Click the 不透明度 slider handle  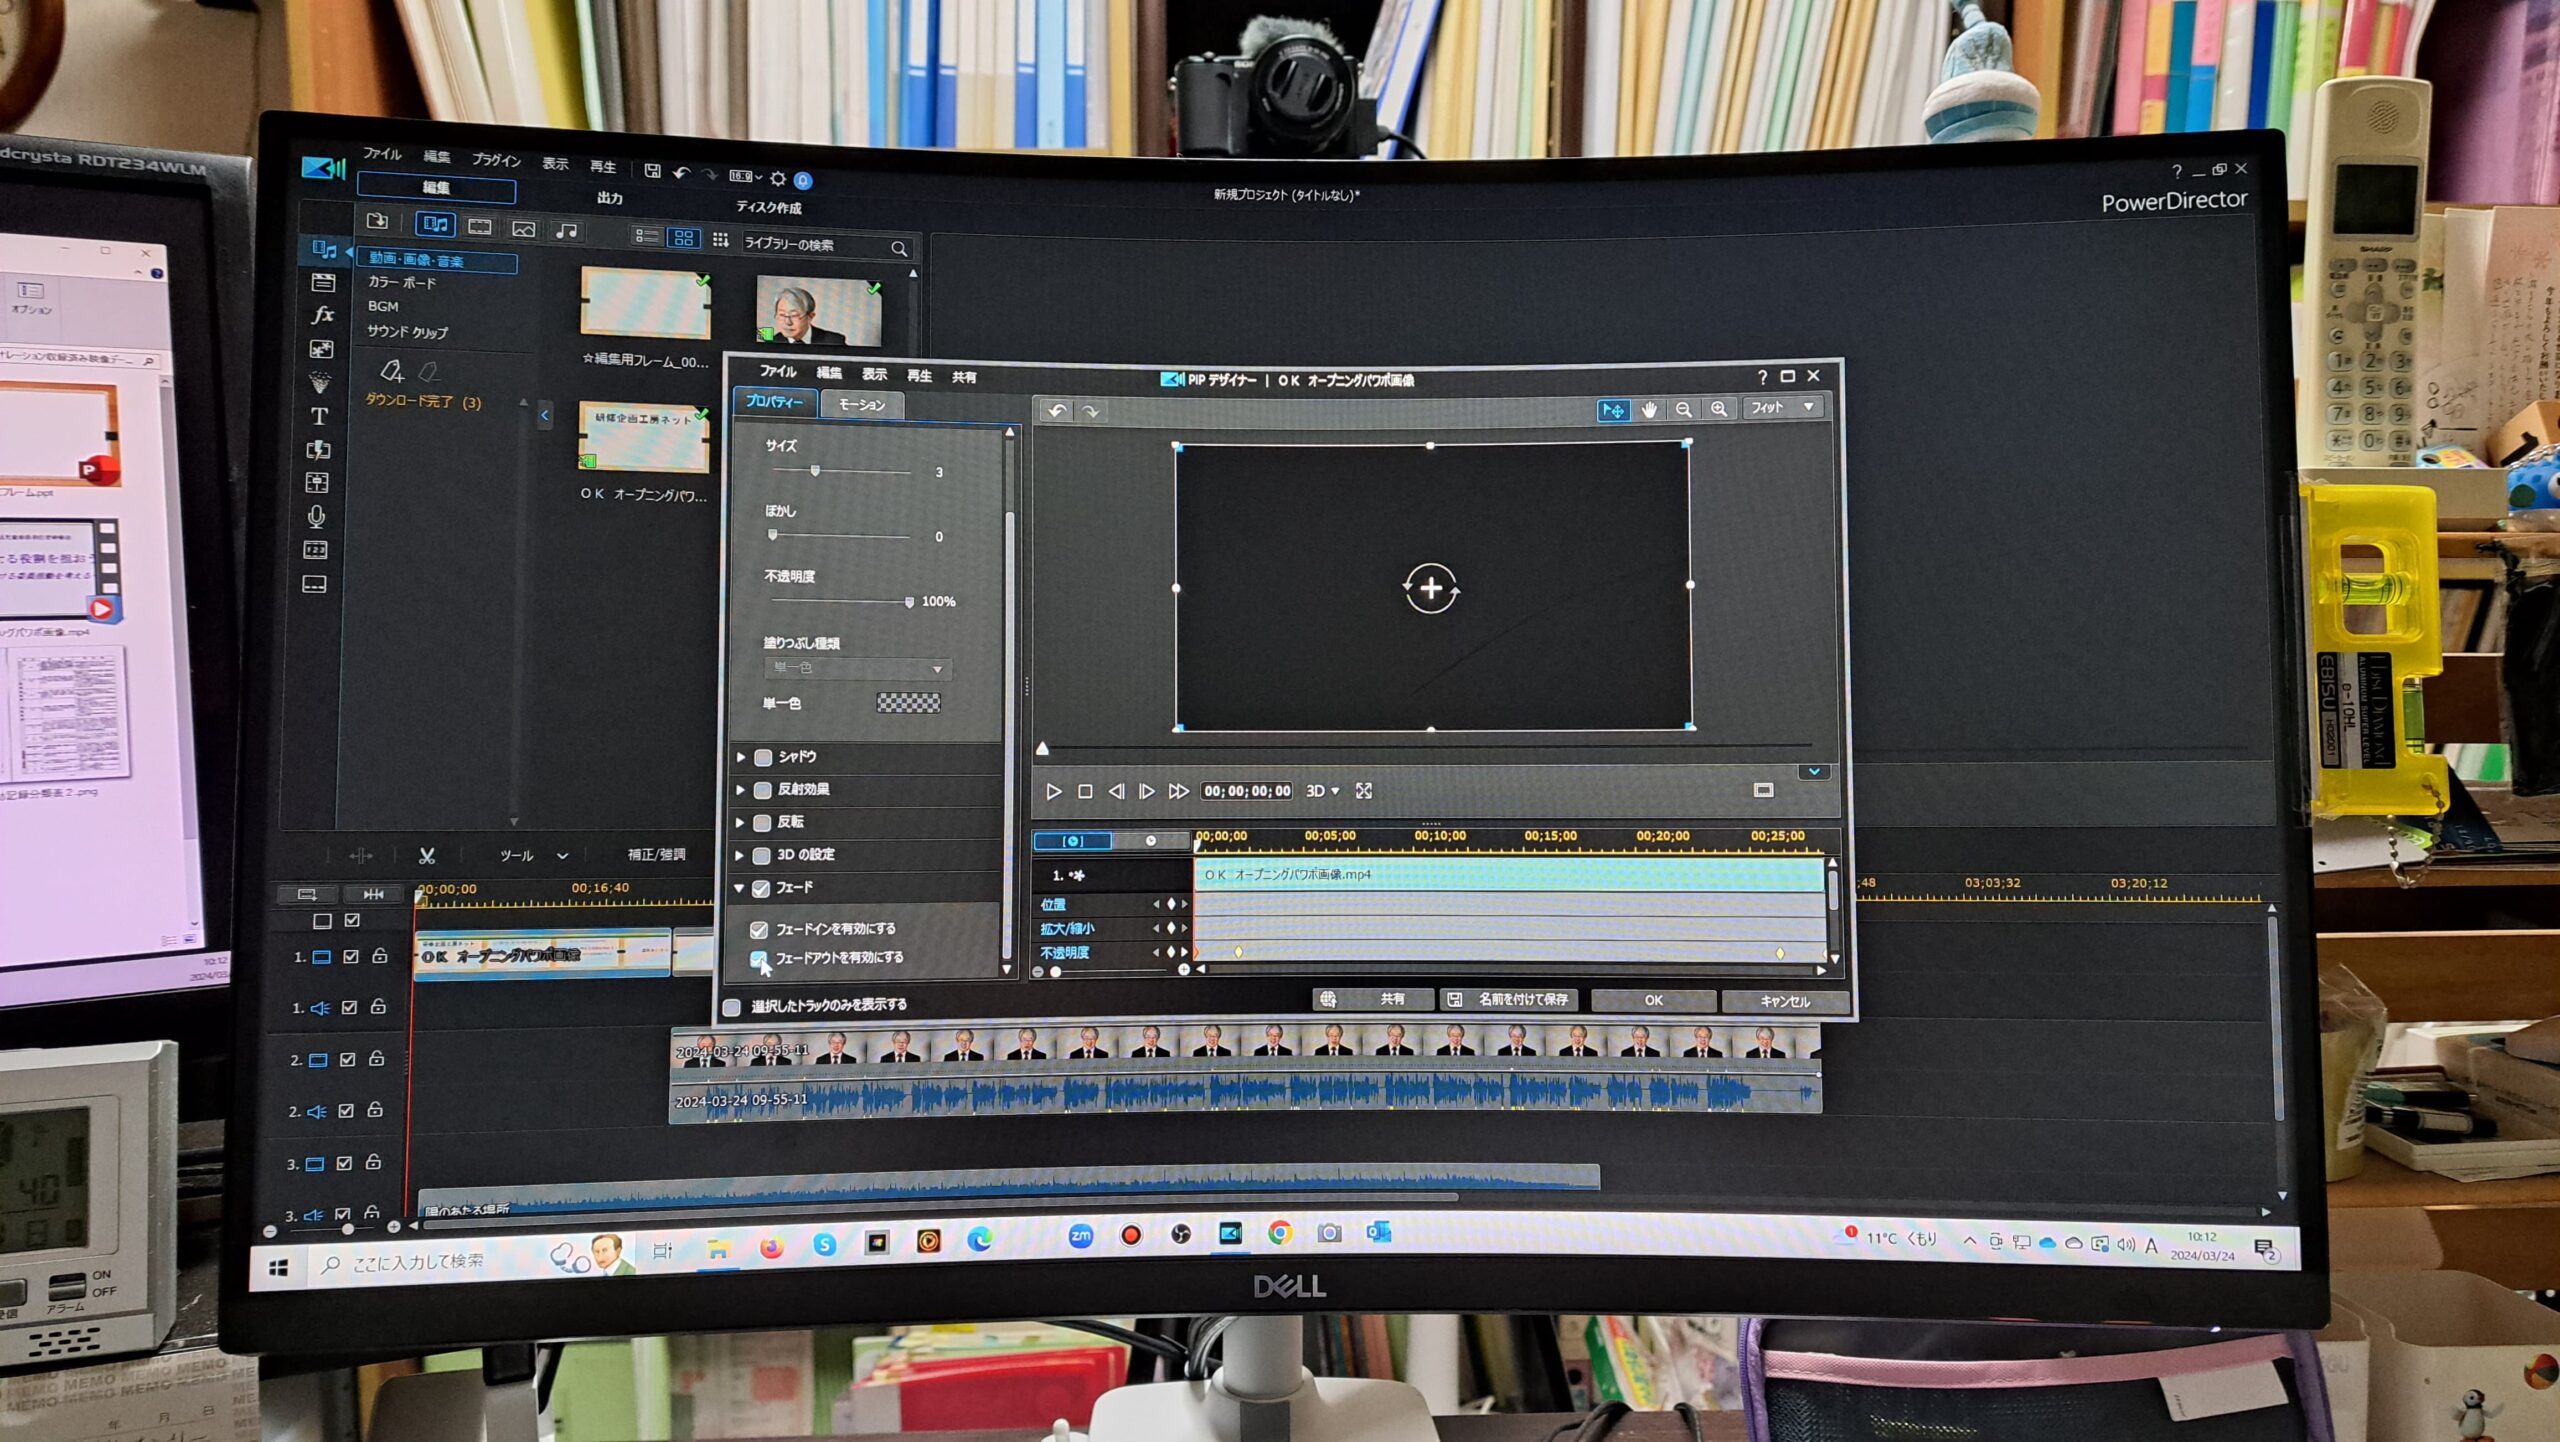[x=909, y=602]
